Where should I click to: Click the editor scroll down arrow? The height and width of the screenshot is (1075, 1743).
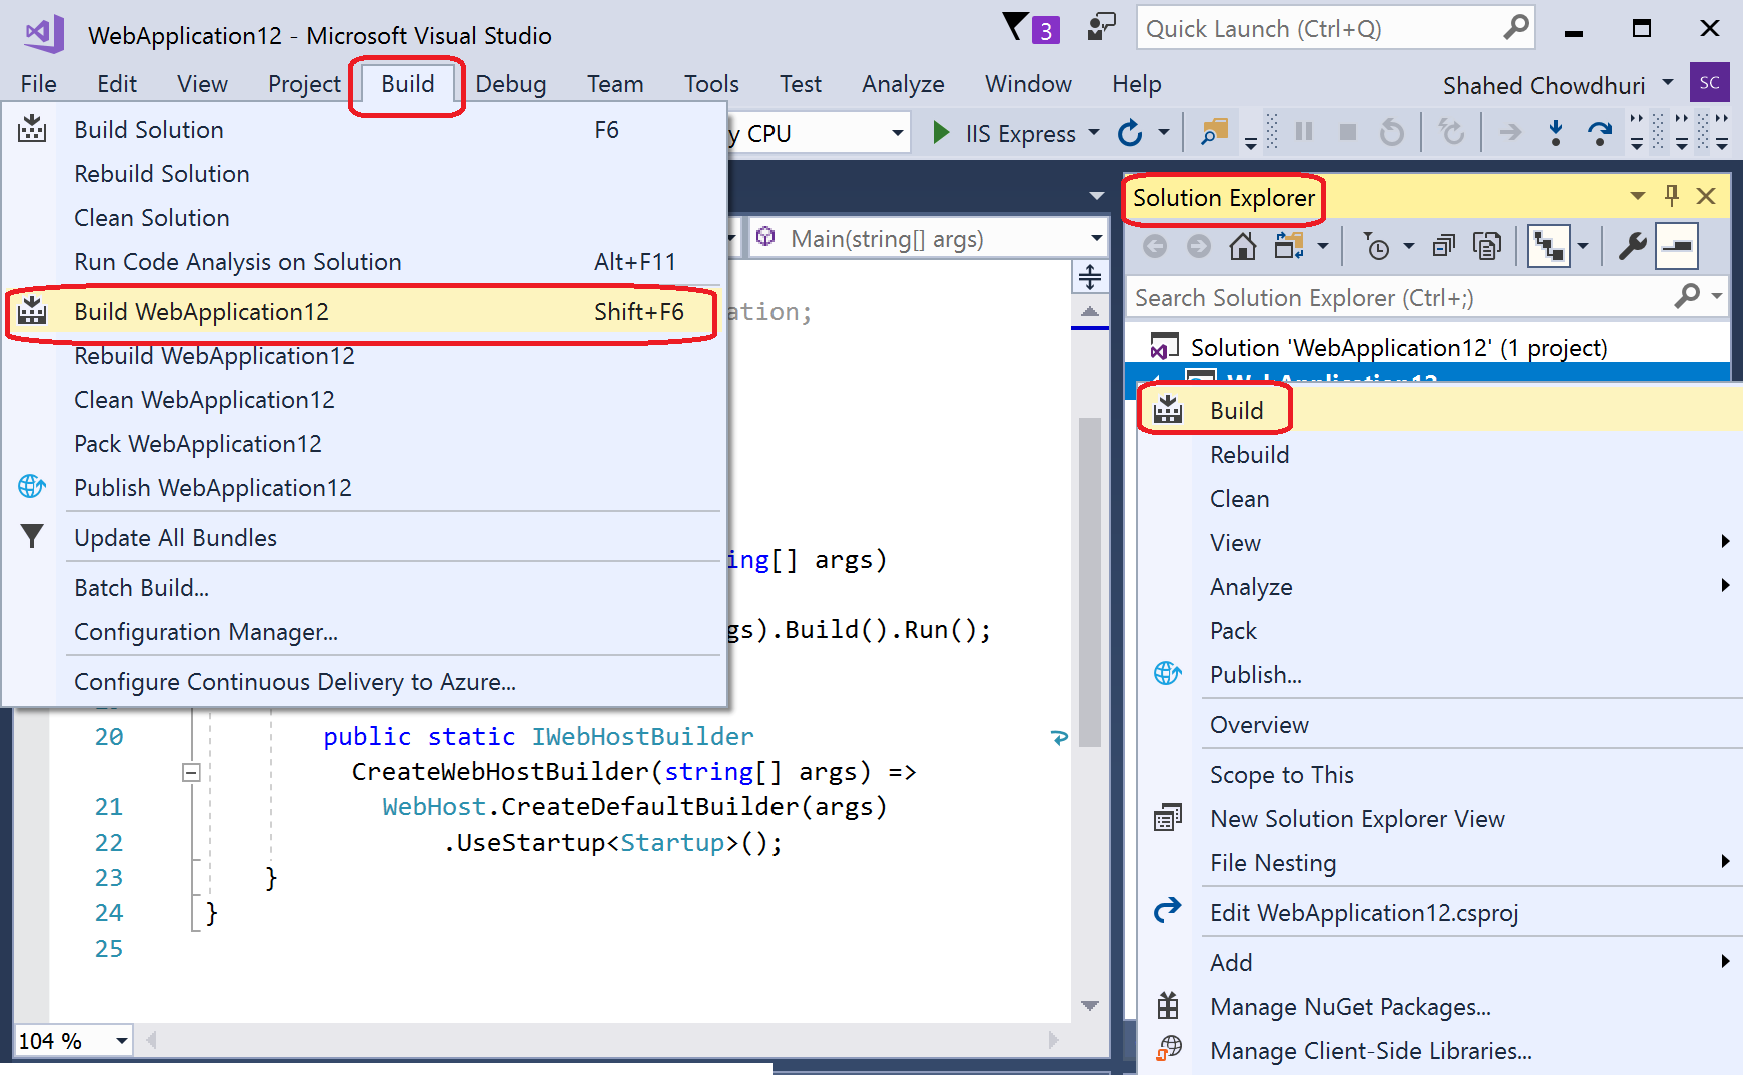1090,1006
